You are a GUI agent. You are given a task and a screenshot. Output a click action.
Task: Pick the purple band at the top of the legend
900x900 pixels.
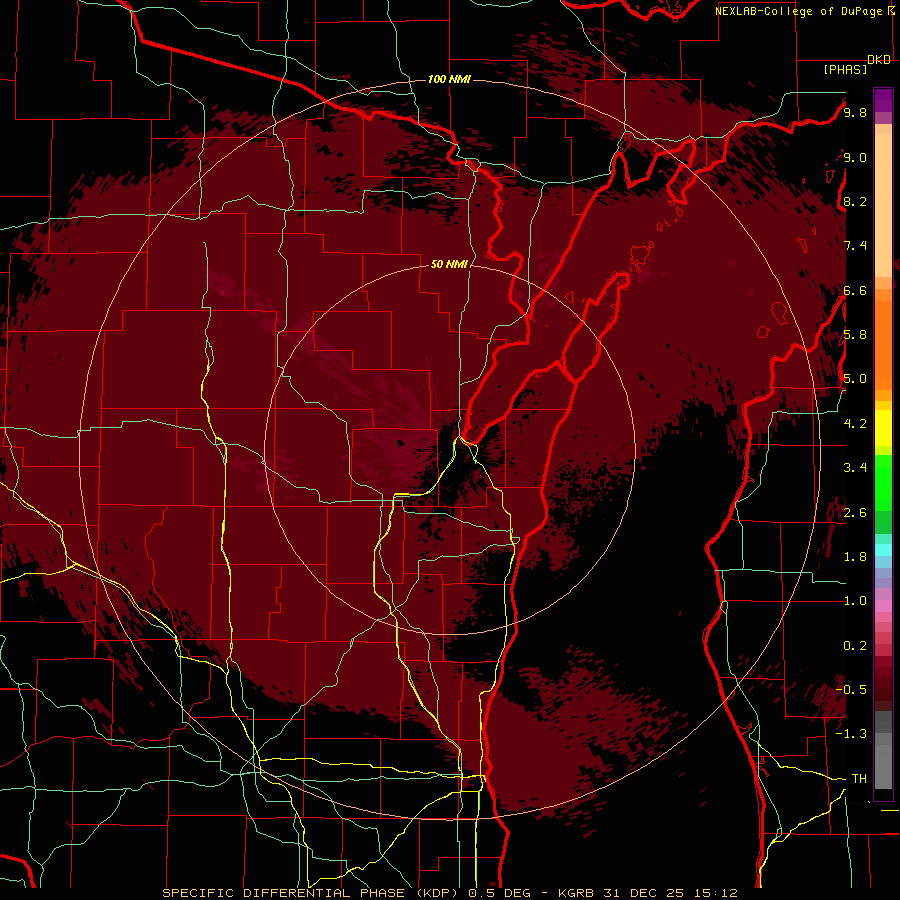pyautogui.click(x=883, y=100)
